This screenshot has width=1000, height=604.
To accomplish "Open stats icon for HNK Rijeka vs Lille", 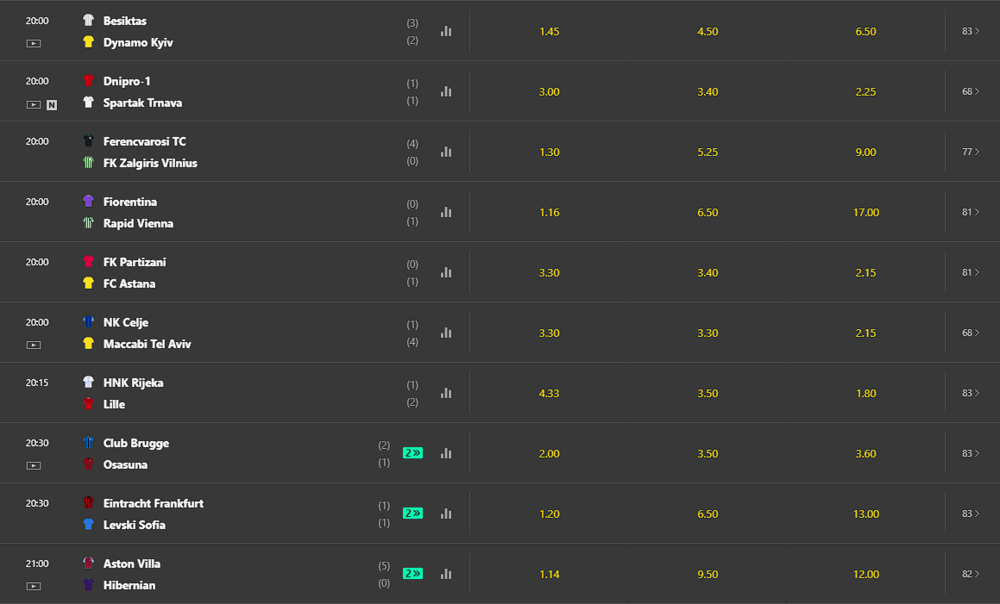I will point(446,393).
